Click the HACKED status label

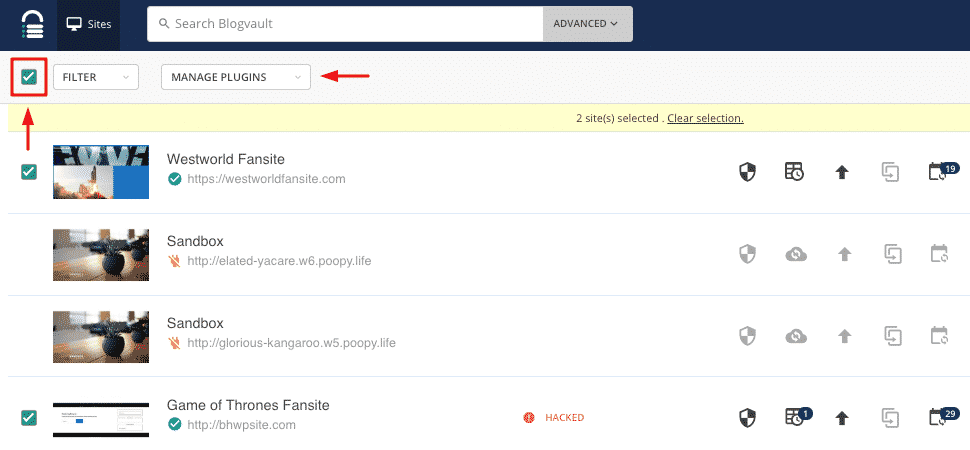(564, 418)
